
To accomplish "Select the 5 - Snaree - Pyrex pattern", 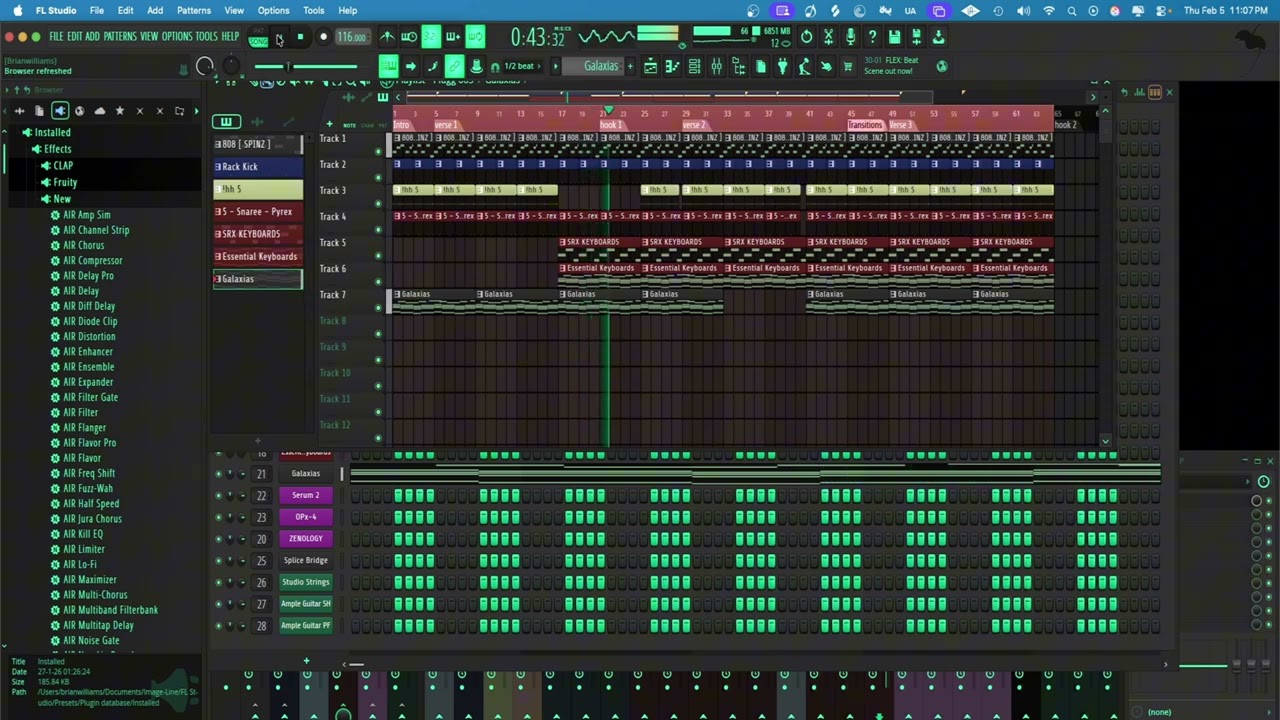I will coord(258,212).
